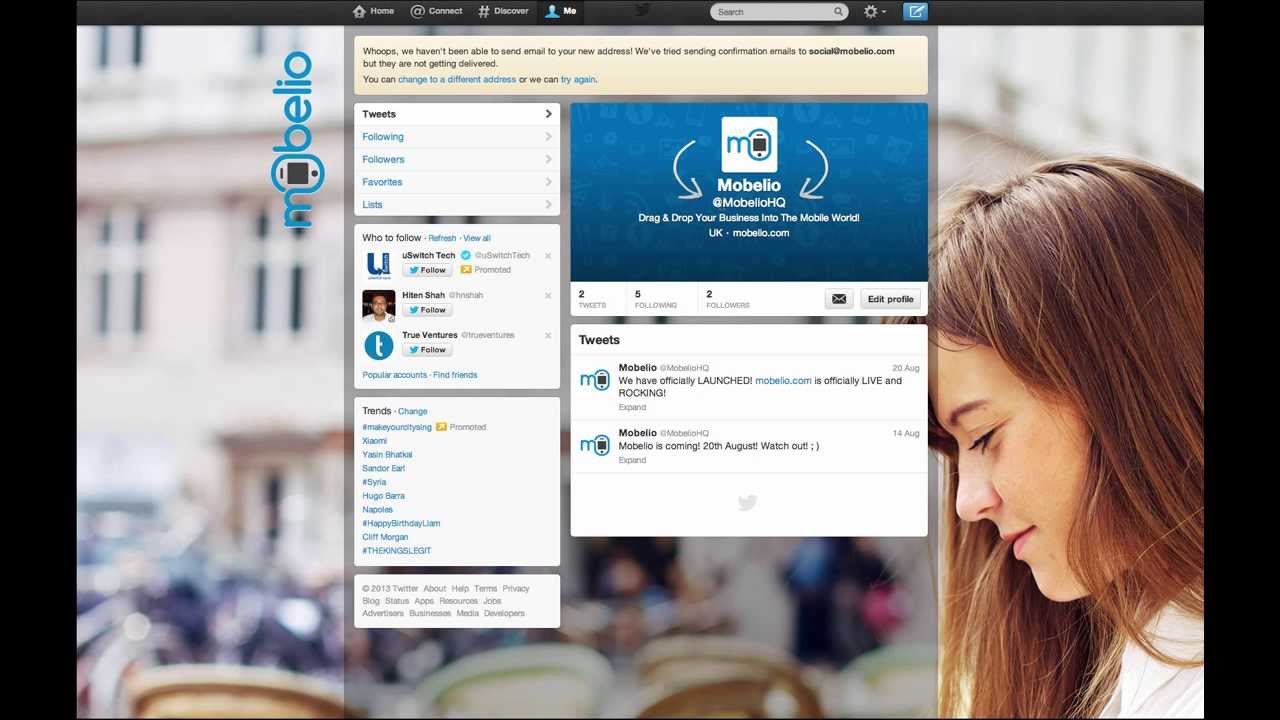Screen dimensions: 1280x720
Task: Open the Xiaomi trend
Action: (374, 441)
